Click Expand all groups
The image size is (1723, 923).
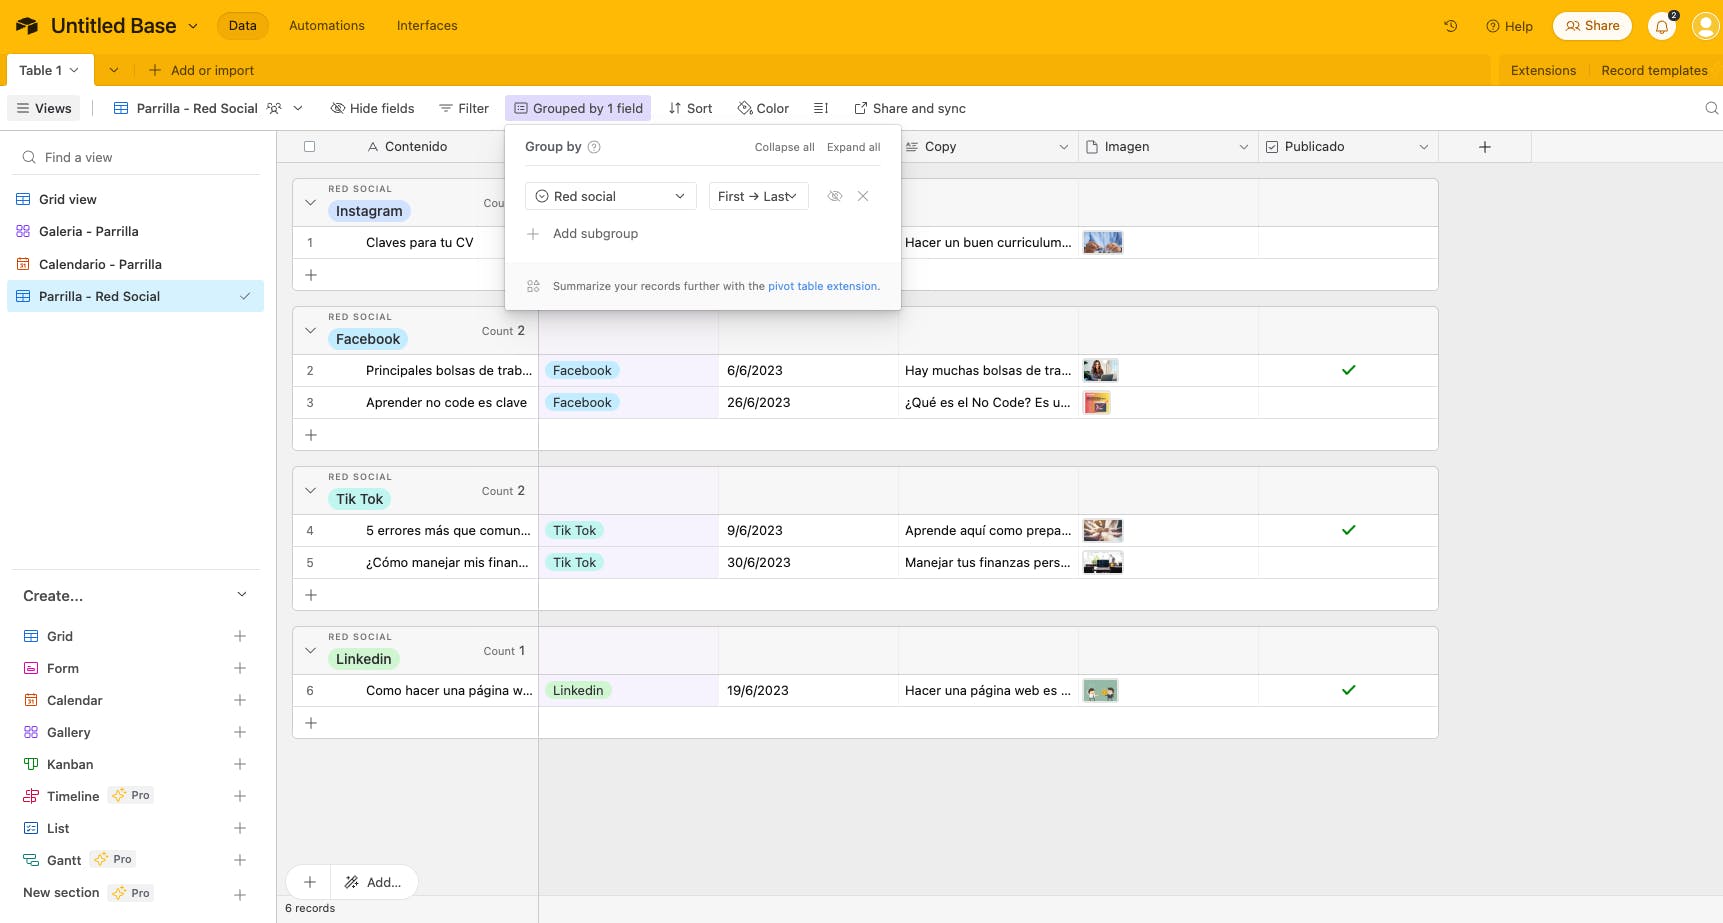click(854, 147)
